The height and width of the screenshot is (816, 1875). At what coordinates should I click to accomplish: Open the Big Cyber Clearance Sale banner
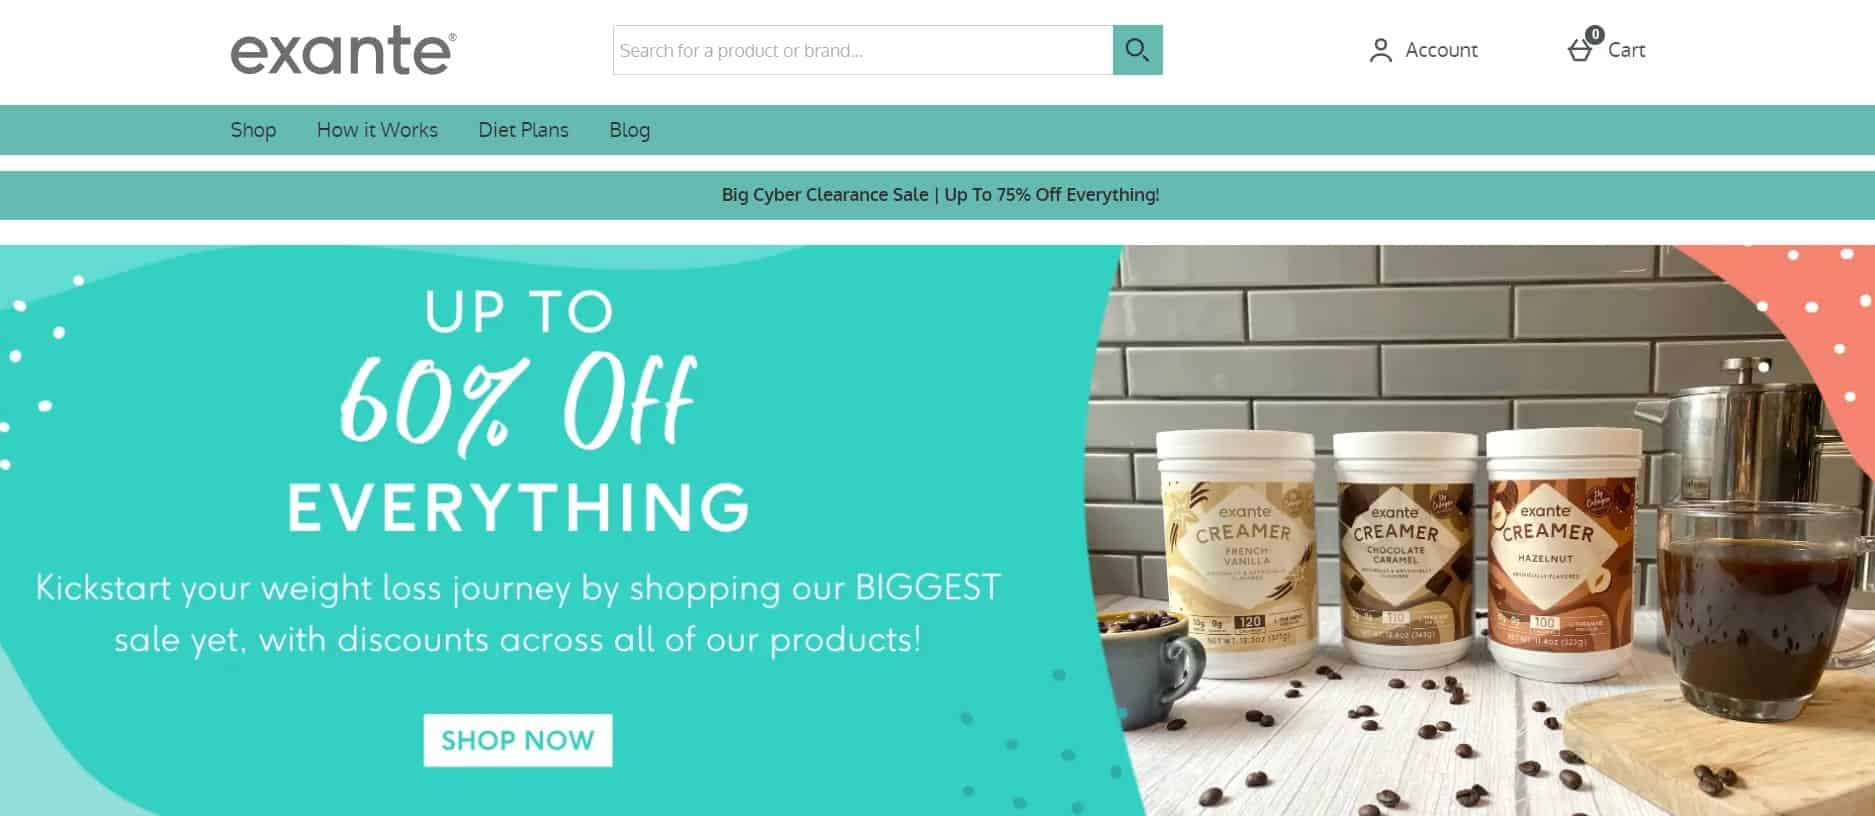pos(940,195)
